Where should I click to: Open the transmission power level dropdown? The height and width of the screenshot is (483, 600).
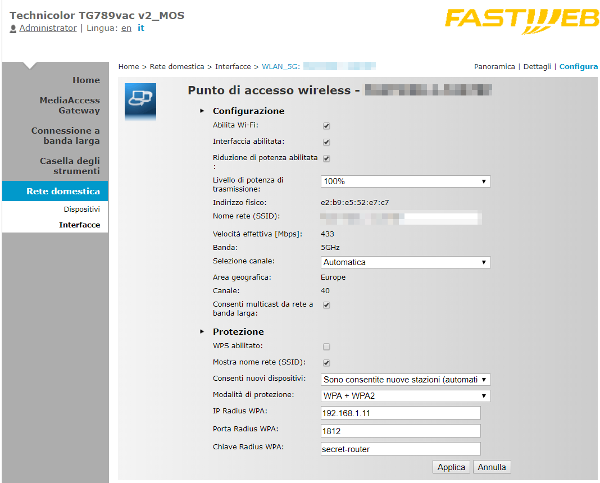pos(404,182)
